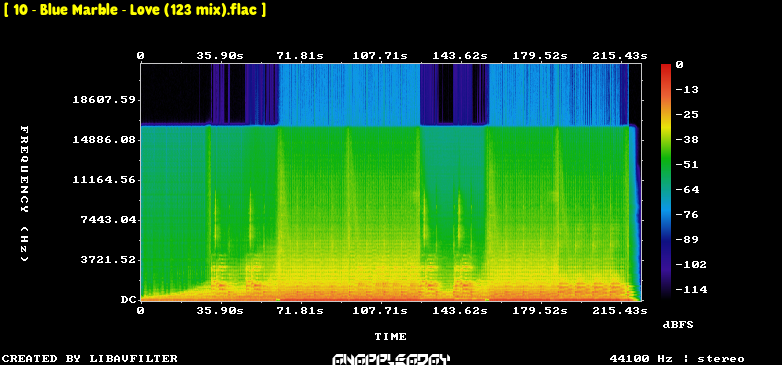
Task: Click the 35.90s marker on top time axis
Action: 220,56
